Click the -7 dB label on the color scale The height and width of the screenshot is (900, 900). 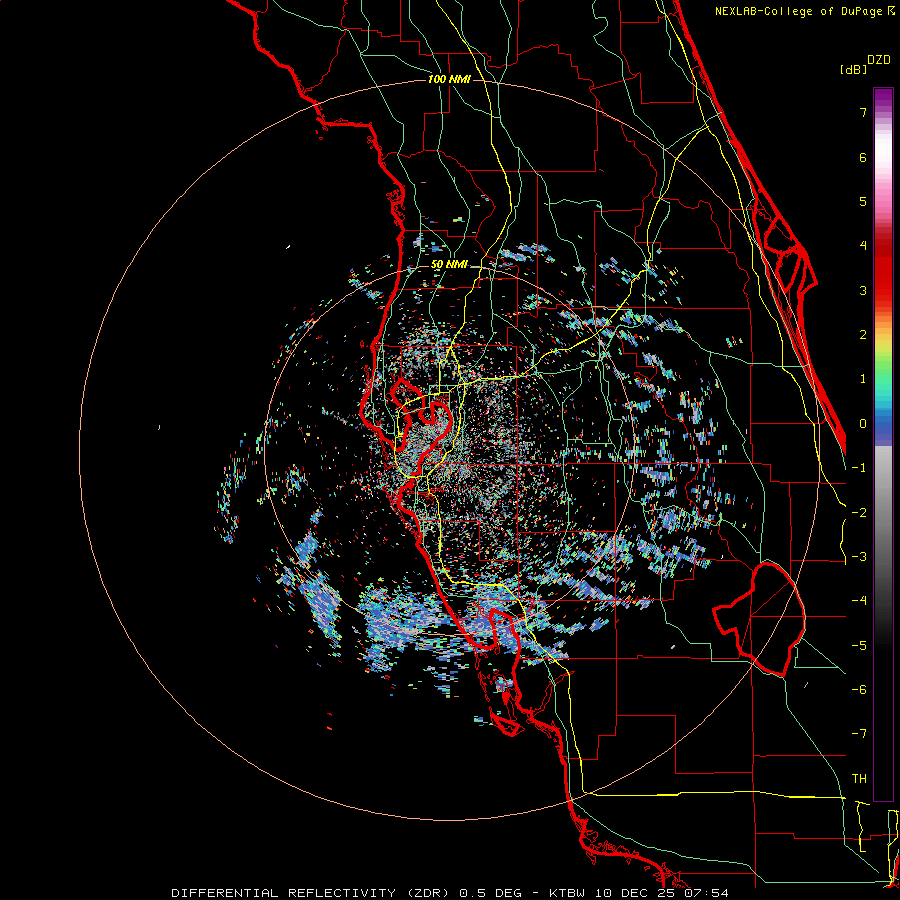859,734
